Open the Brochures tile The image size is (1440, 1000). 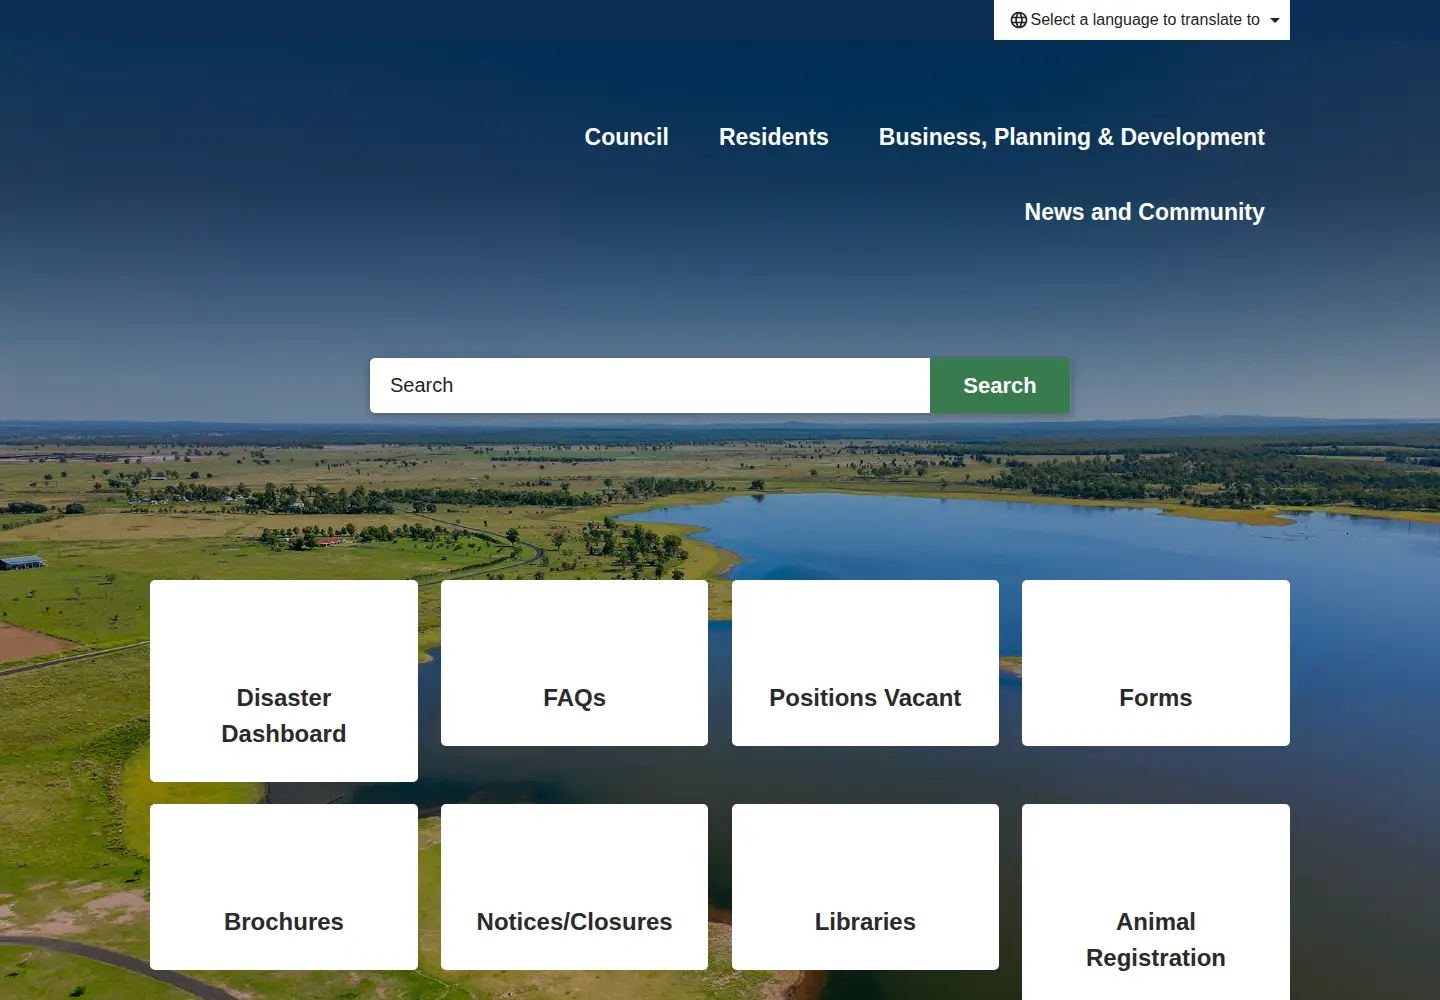(284, 887)
